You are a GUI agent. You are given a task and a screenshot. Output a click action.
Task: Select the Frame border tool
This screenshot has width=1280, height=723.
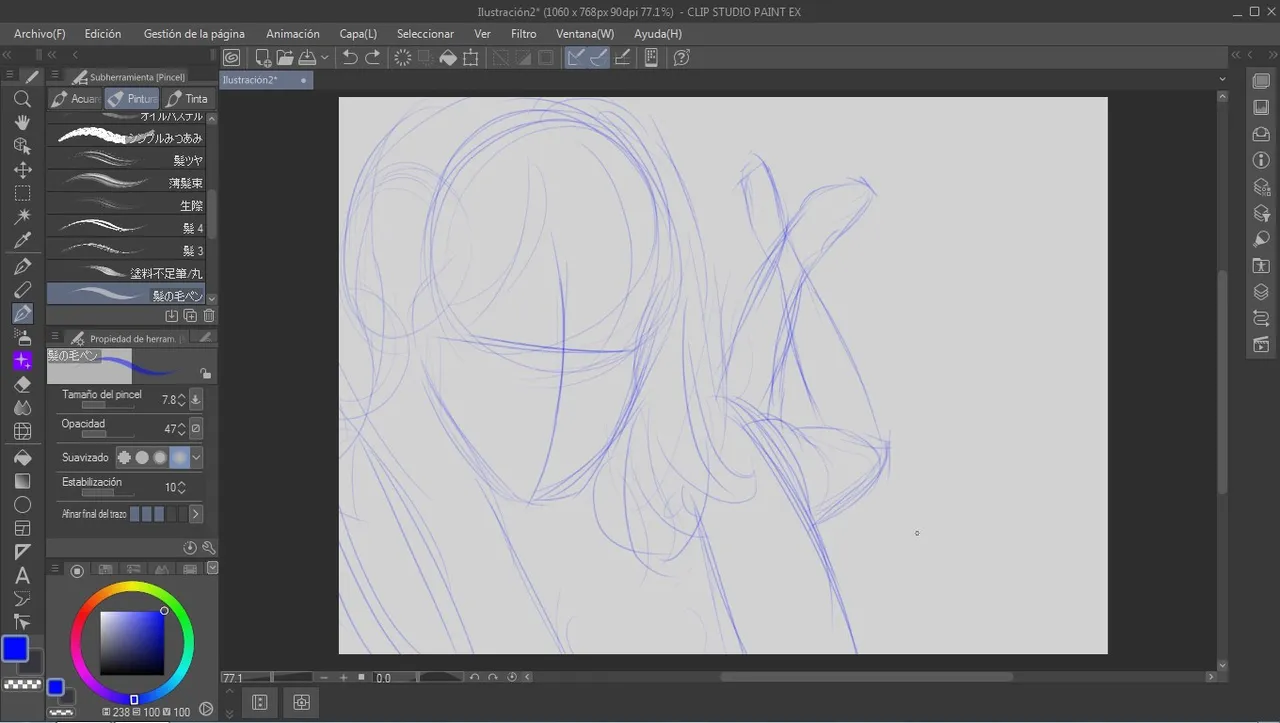(22, 529)
